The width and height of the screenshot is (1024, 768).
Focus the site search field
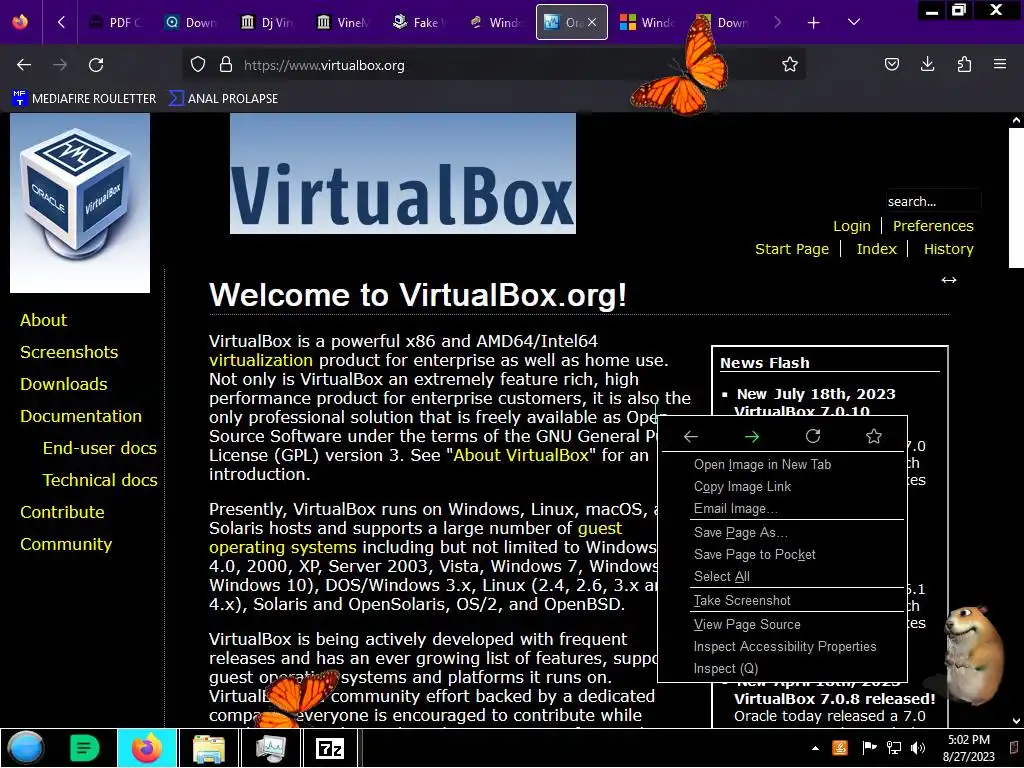coord(933,201)
